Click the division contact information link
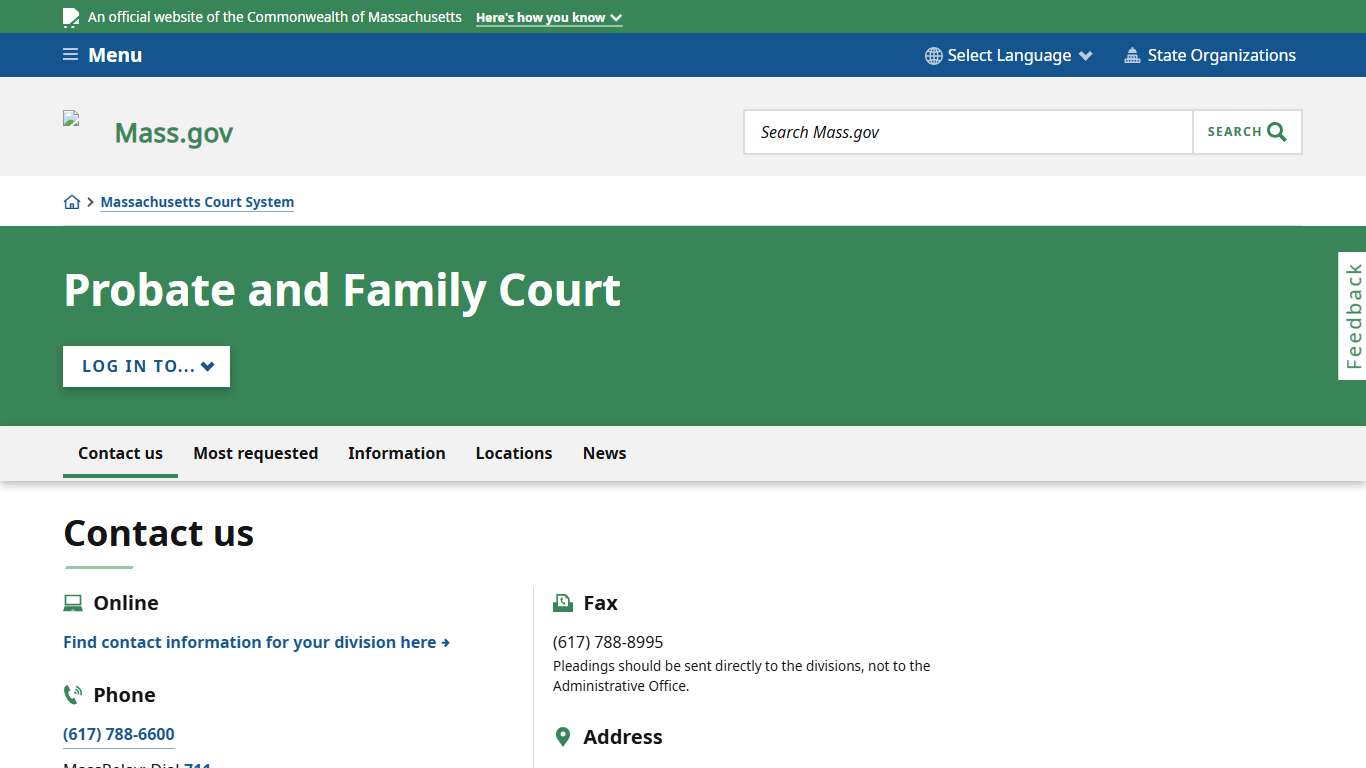Viewport: 1366px width, 768px height. point(256,642)
